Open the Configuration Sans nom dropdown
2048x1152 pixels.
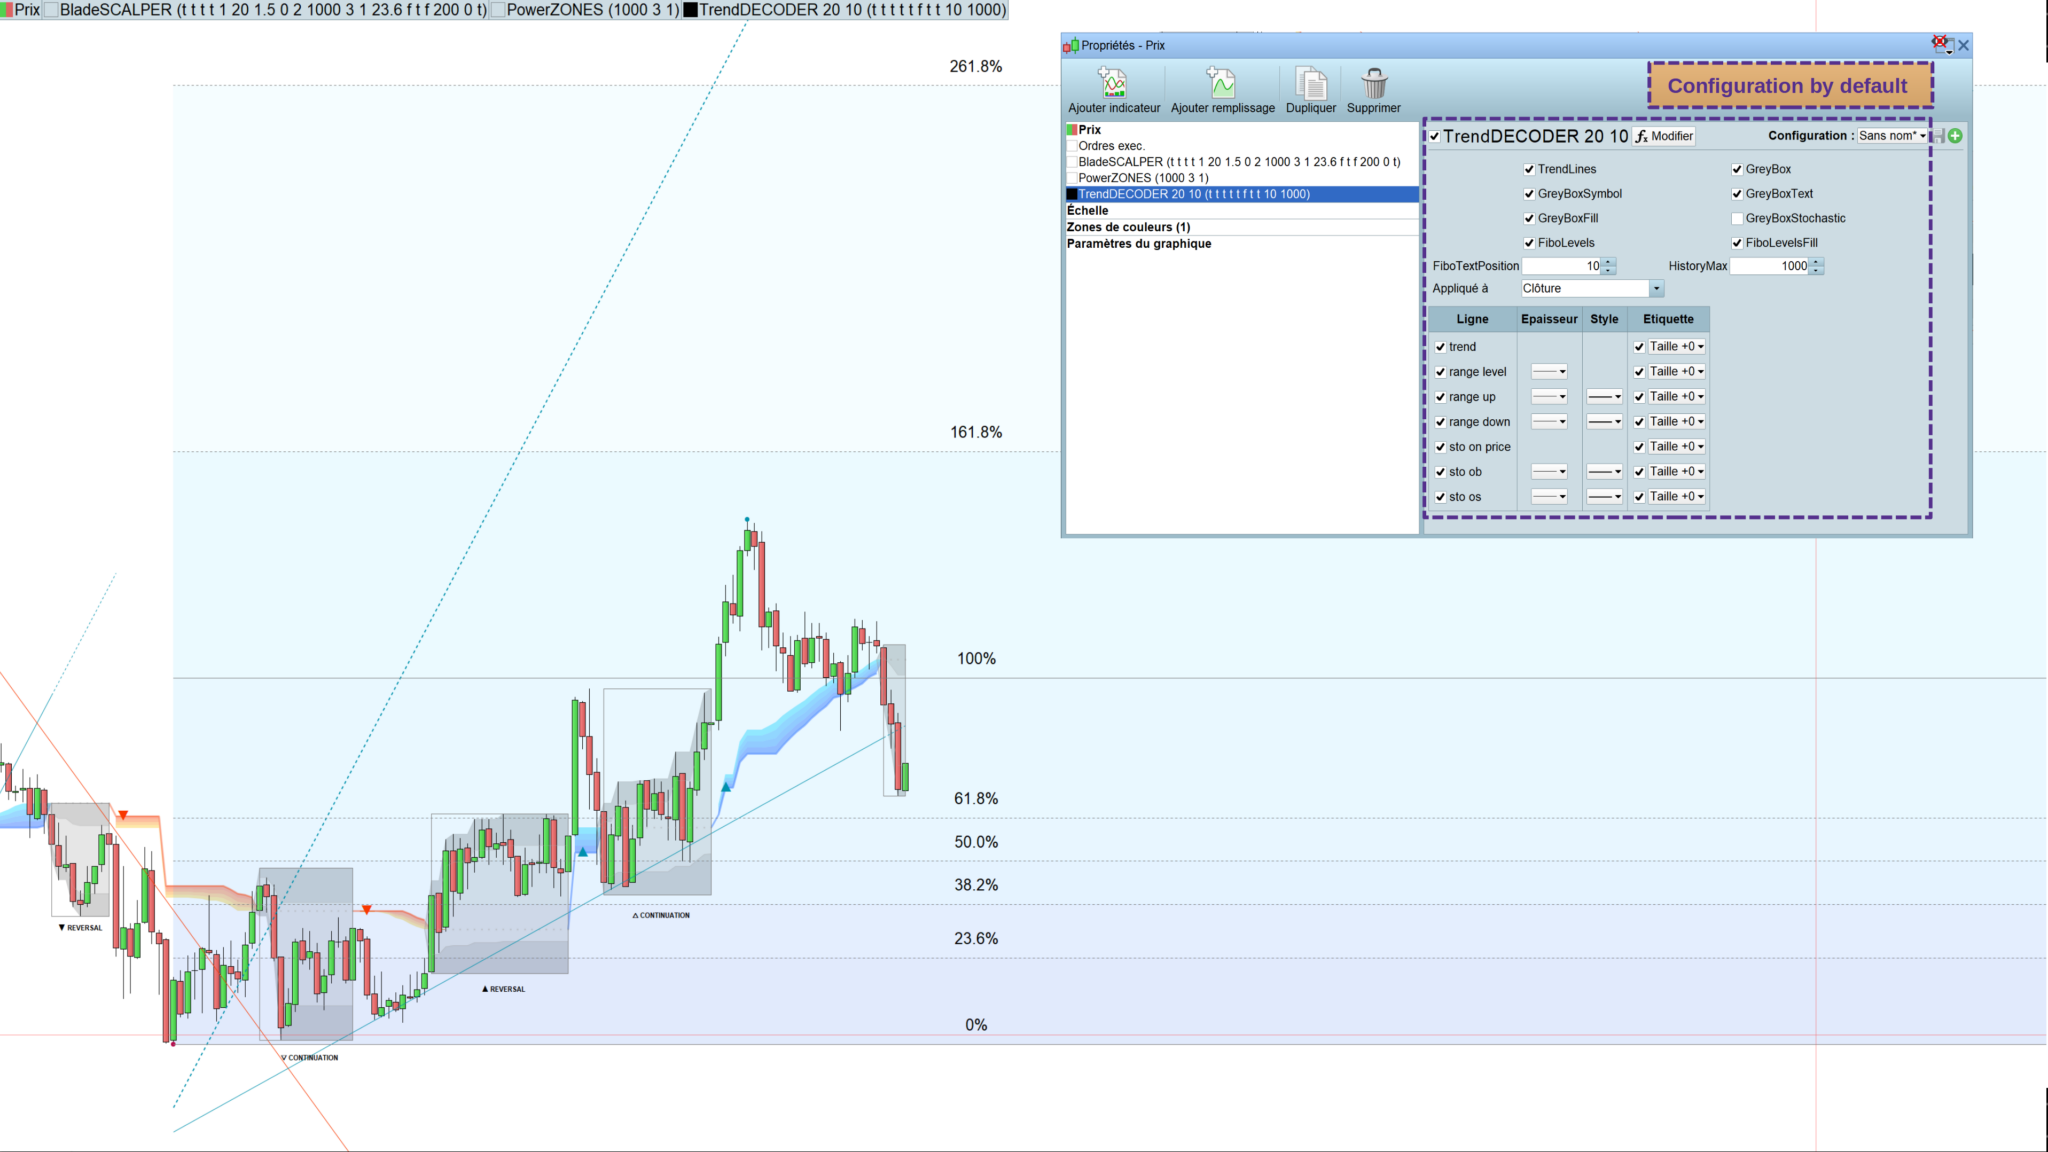click(x=1892, y=136)
